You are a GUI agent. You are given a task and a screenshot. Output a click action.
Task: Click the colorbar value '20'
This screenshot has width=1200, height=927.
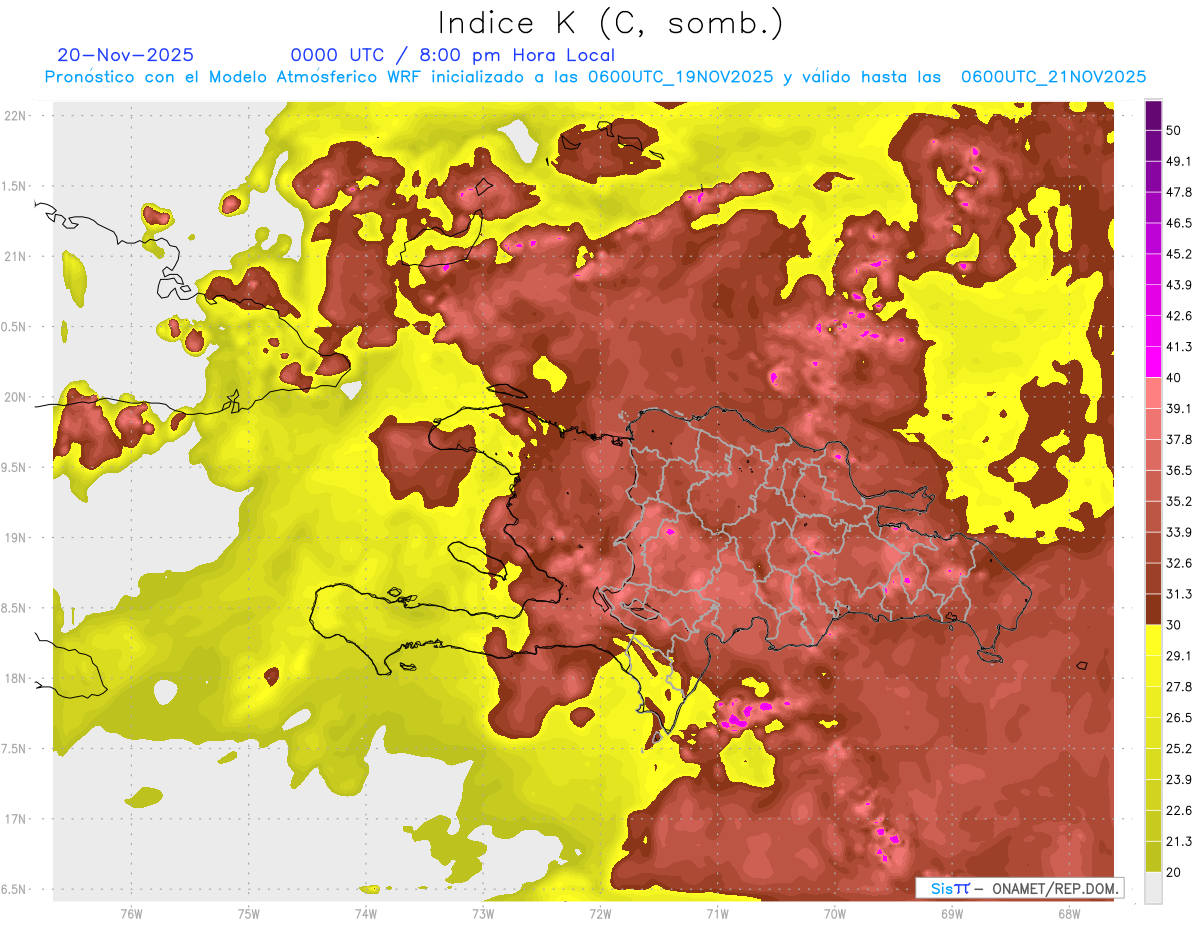[1175, 872]
